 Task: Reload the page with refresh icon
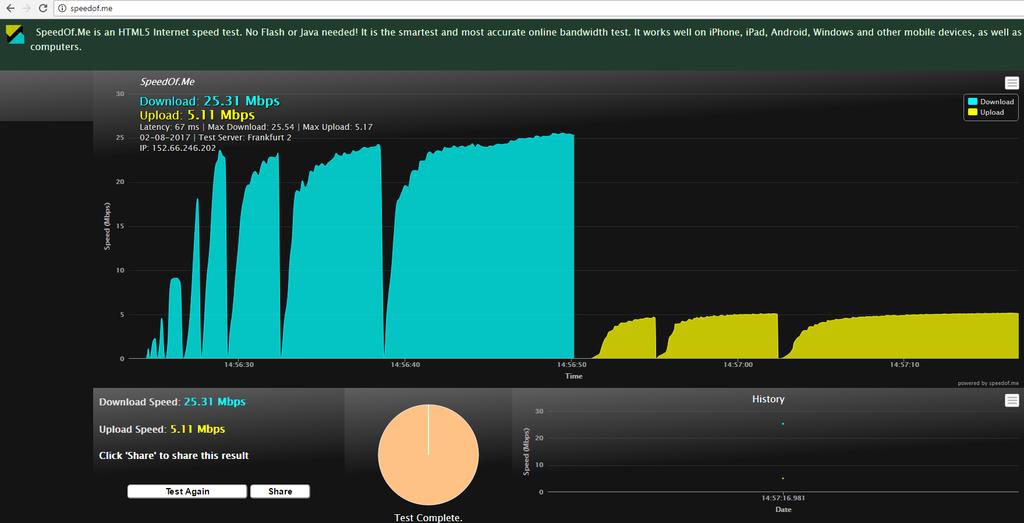(43, 8)
